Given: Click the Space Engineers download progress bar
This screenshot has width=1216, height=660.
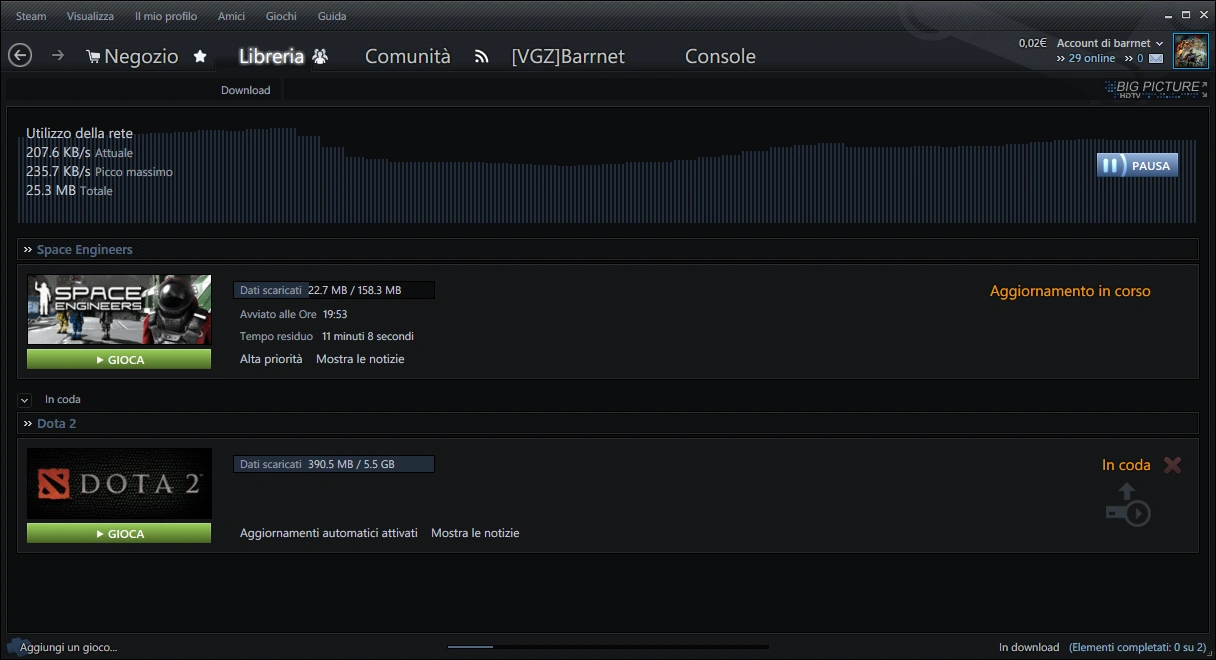Looking at the screenshot, I should point(334,290).
